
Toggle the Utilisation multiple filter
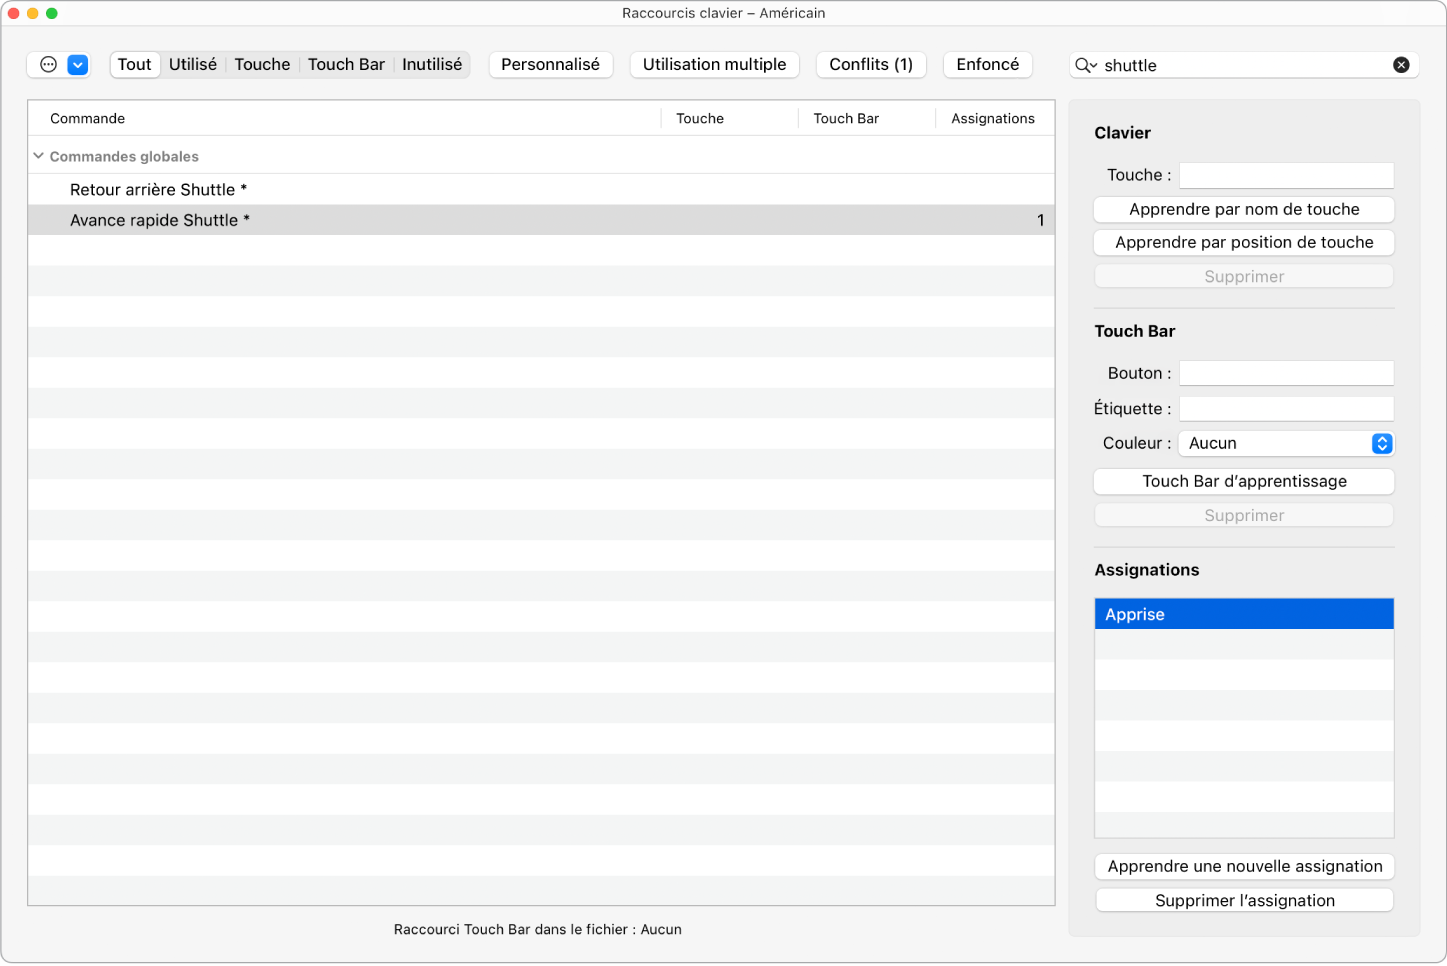[714, 65]
